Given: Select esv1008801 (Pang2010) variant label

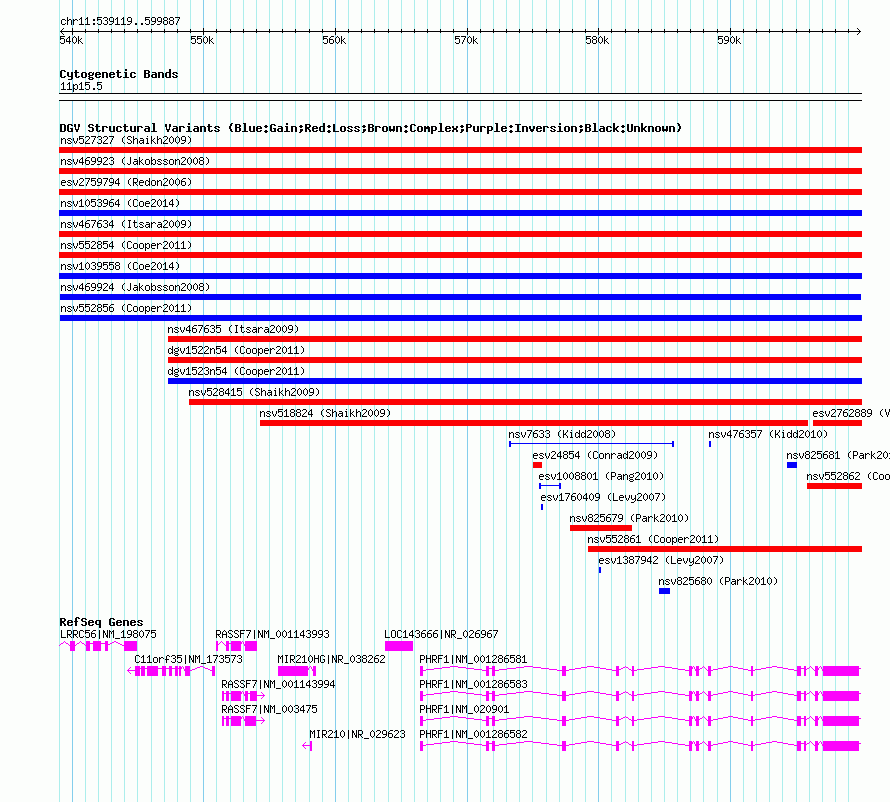Looking at the screenshot, I should click(601, 476).
